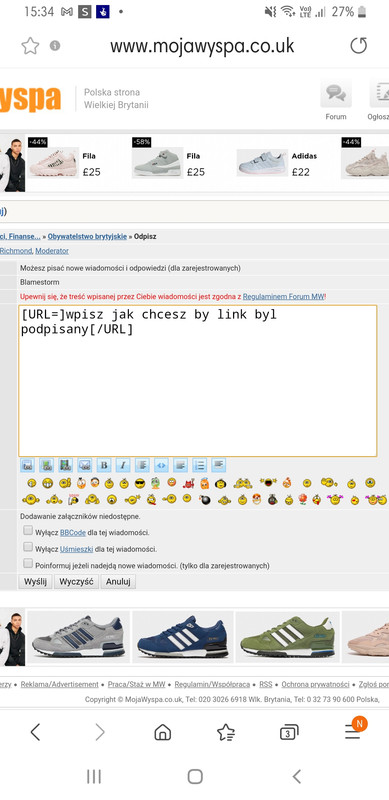Image resolution: width=389 pixels, height=800 pixels.
Task: Insert the green alien smiley
Action: tap(155, 483)
